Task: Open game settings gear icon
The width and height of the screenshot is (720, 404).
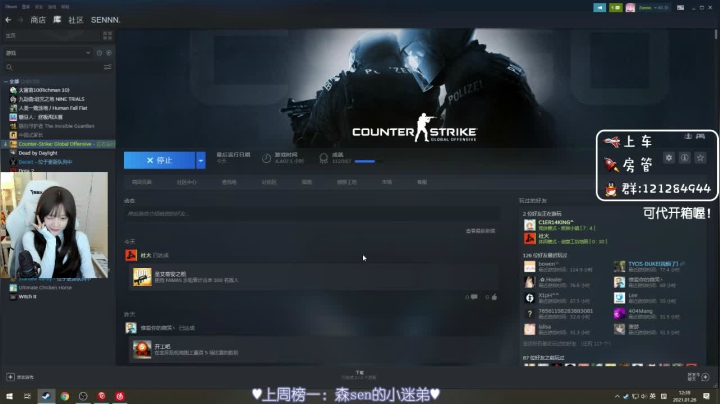Action: tap(669, 157)
